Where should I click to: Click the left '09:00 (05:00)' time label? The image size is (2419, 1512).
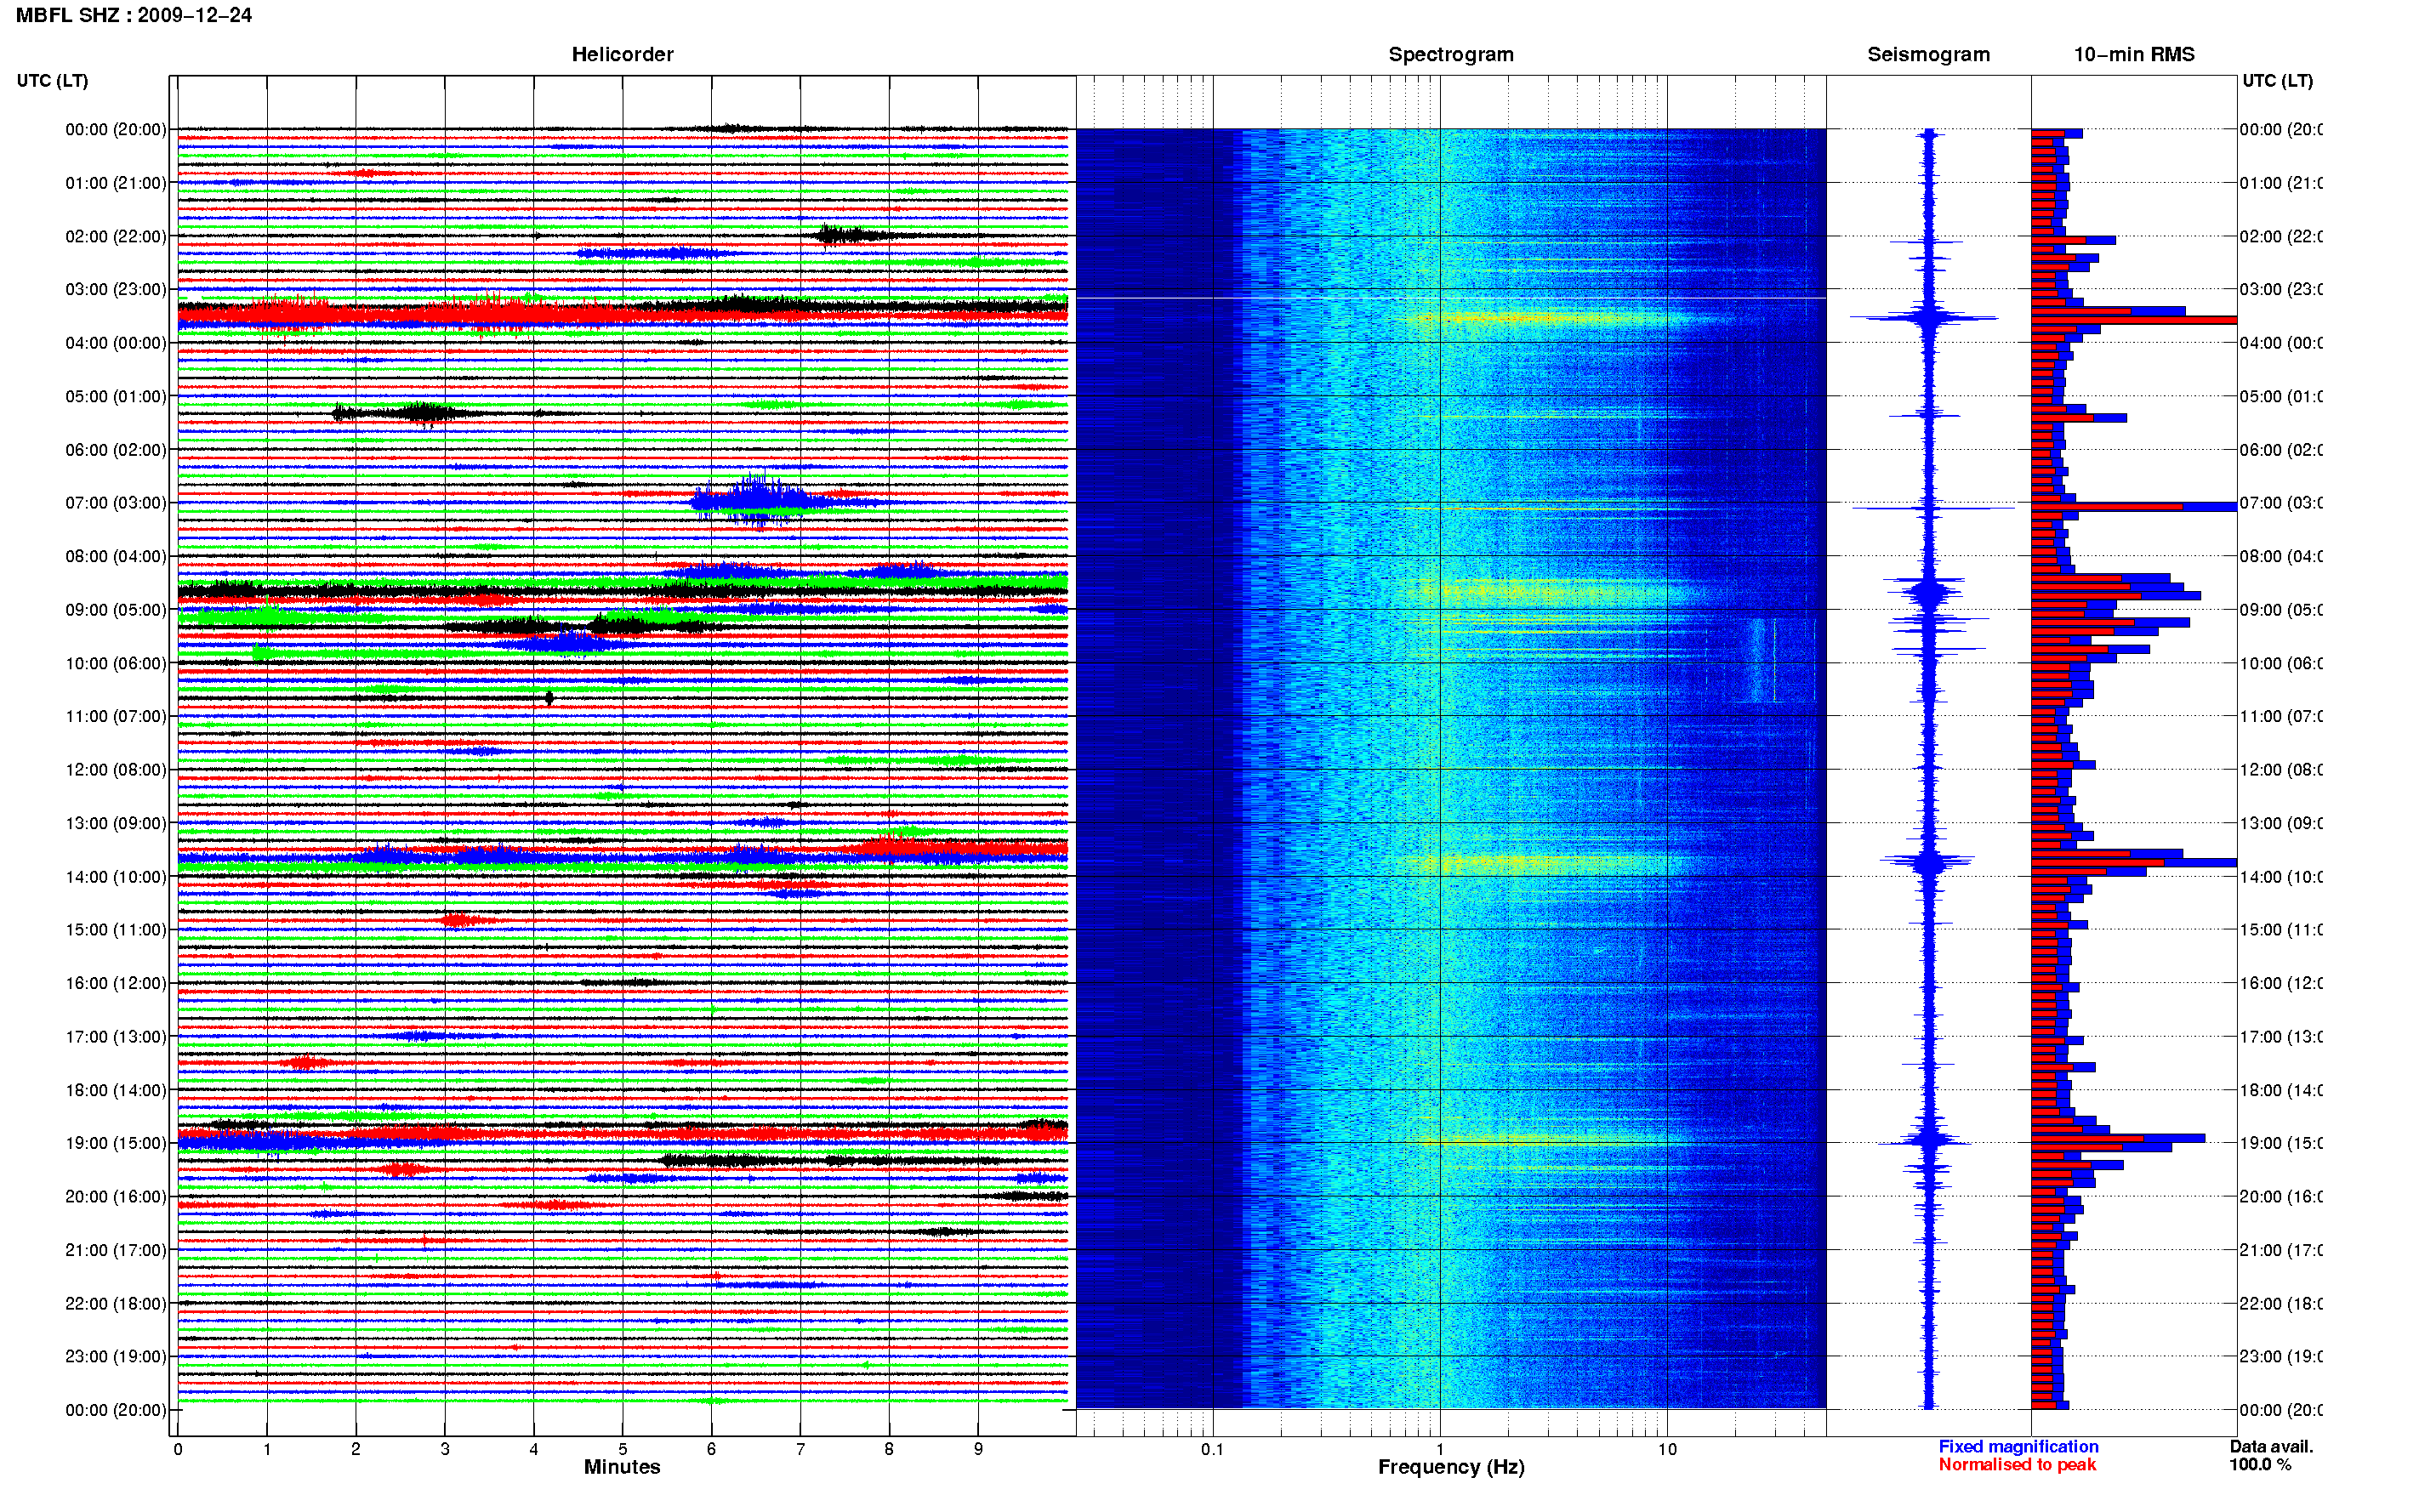[116, 610]
